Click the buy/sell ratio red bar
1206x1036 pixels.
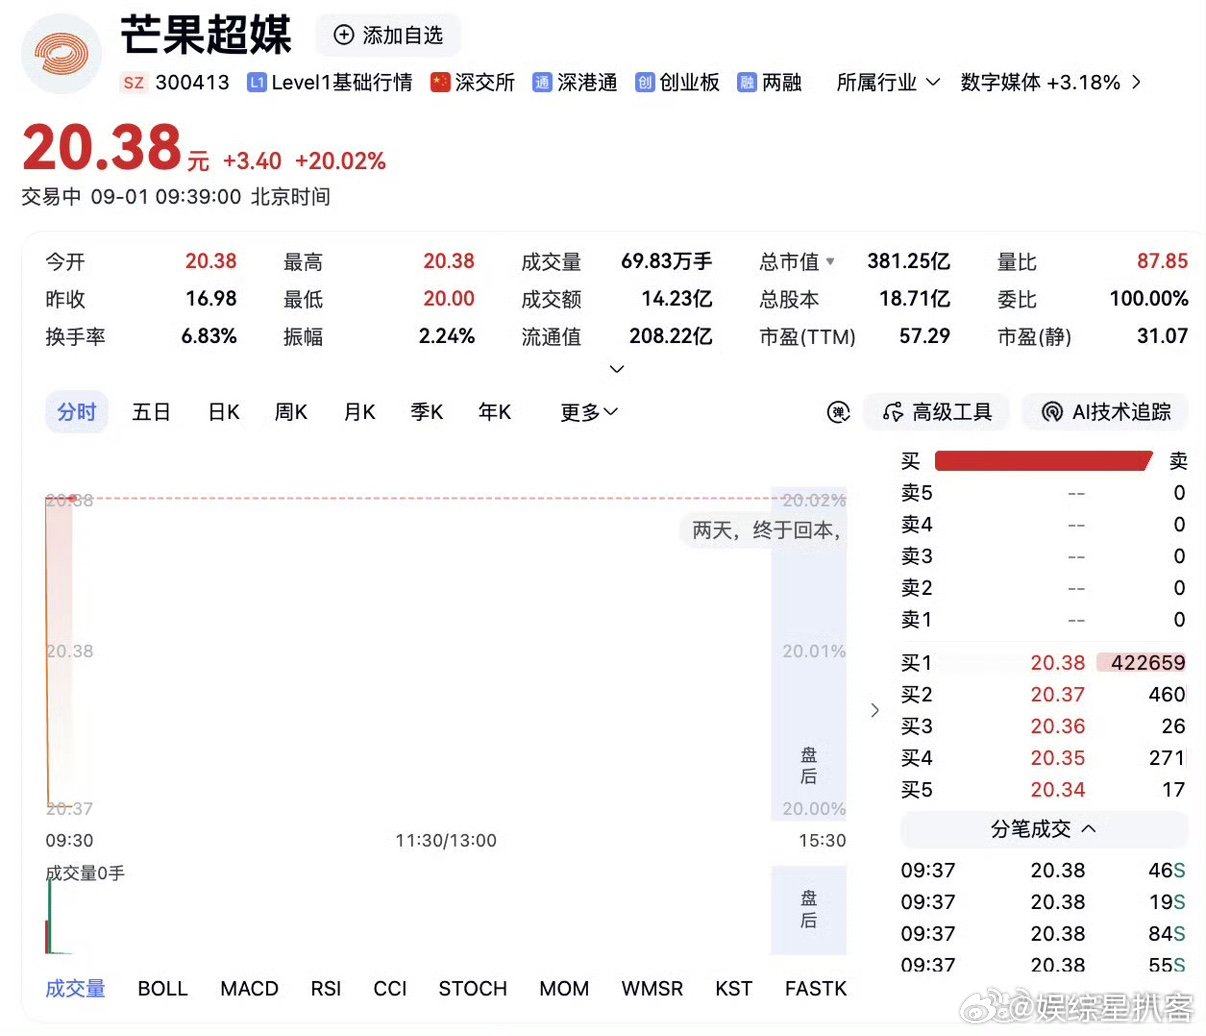click(1044, 461)
